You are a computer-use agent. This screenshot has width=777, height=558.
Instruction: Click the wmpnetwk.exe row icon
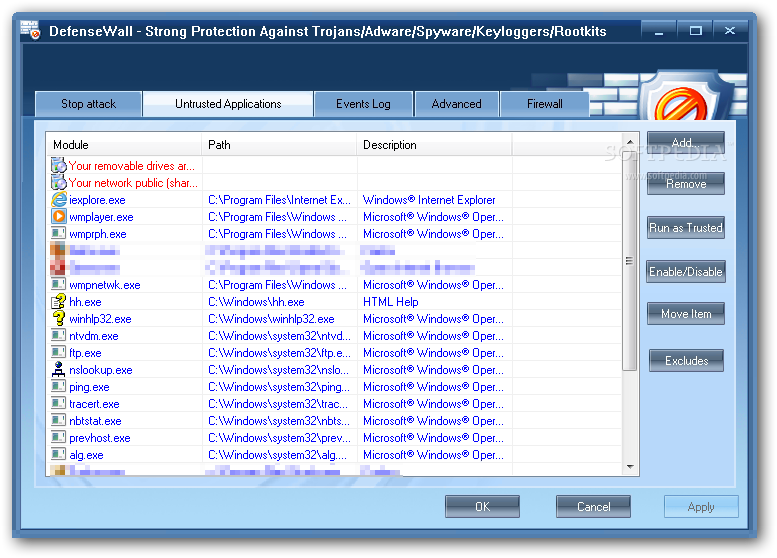[x=58, y=284]
